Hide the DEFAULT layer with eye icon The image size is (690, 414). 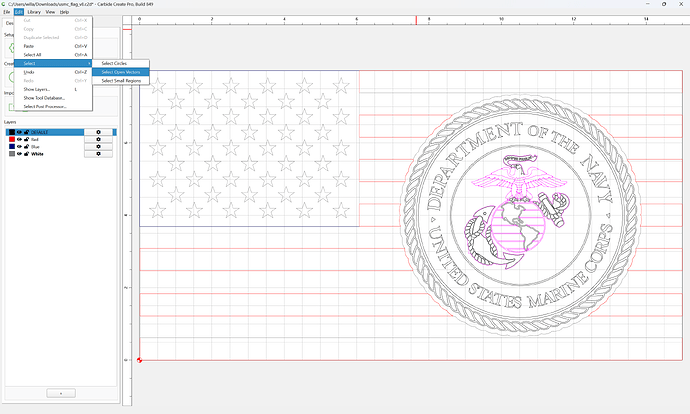(x=19, y=132)
